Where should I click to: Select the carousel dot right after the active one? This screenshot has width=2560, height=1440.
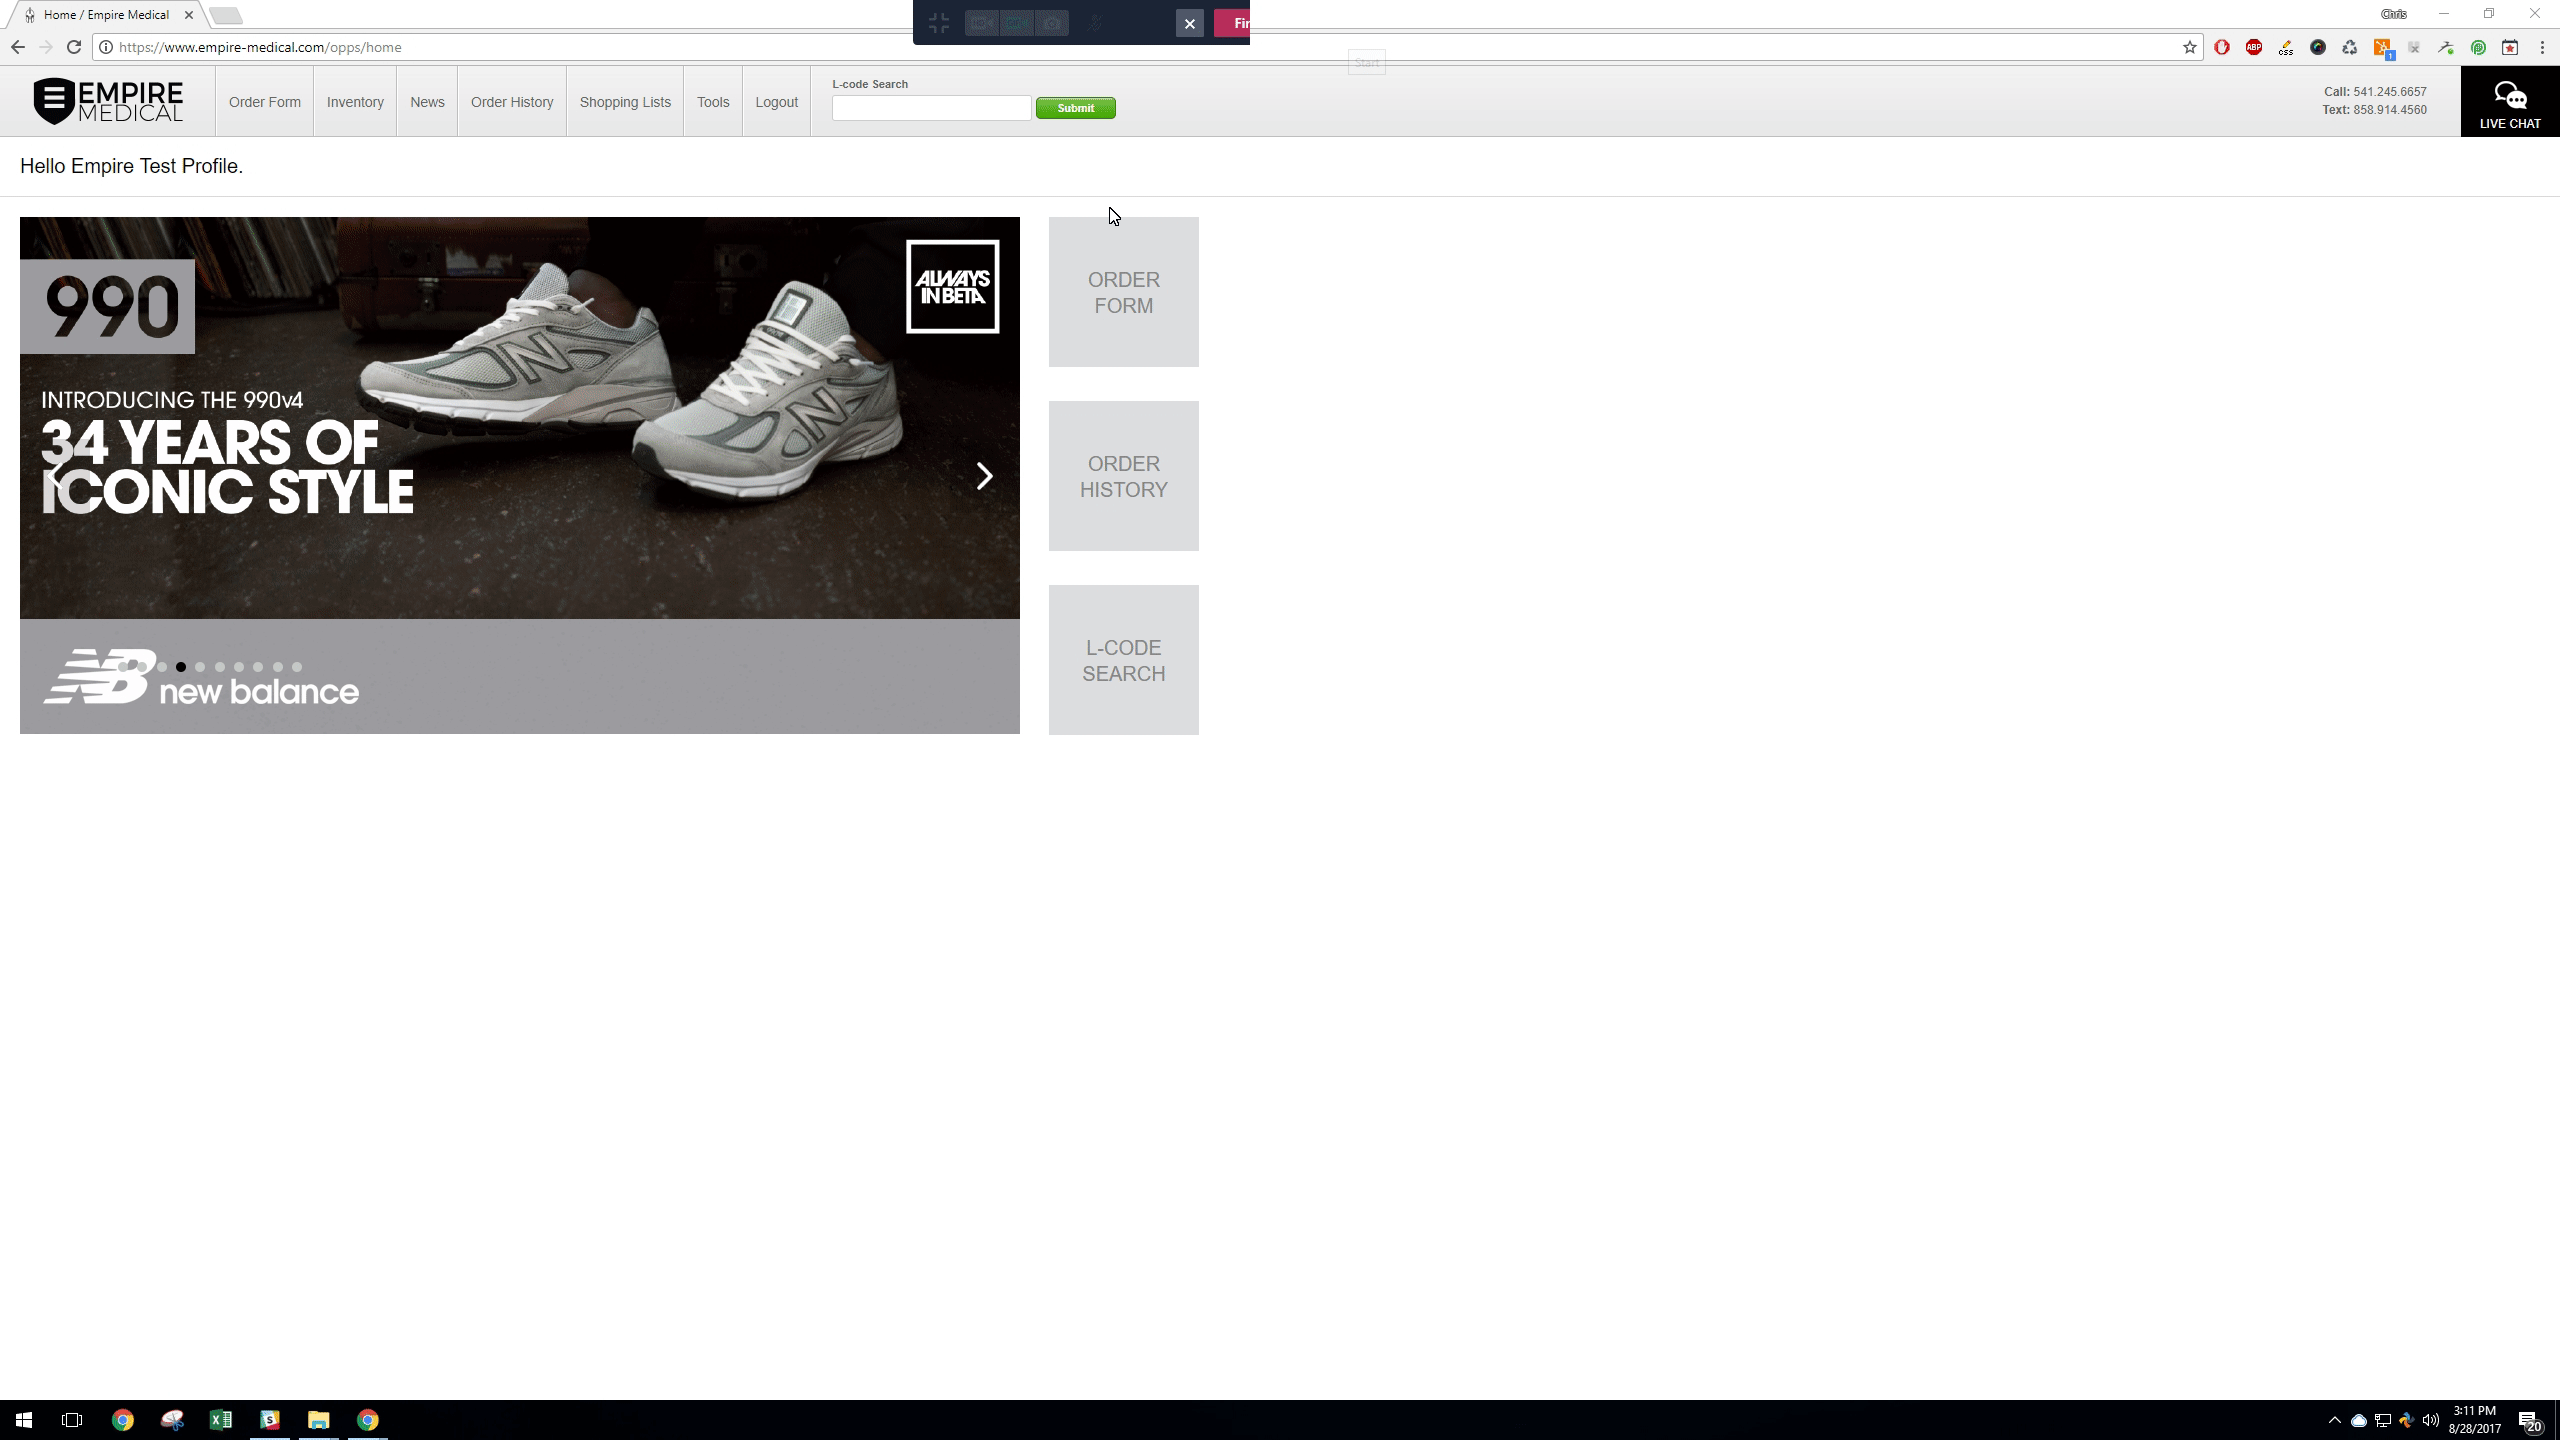[200, 667]
